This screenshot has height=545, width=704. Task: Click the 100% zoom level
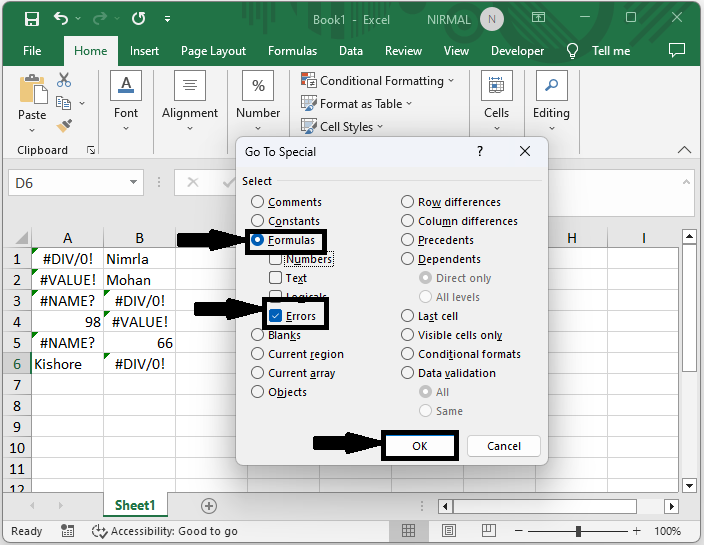(667, 531)
